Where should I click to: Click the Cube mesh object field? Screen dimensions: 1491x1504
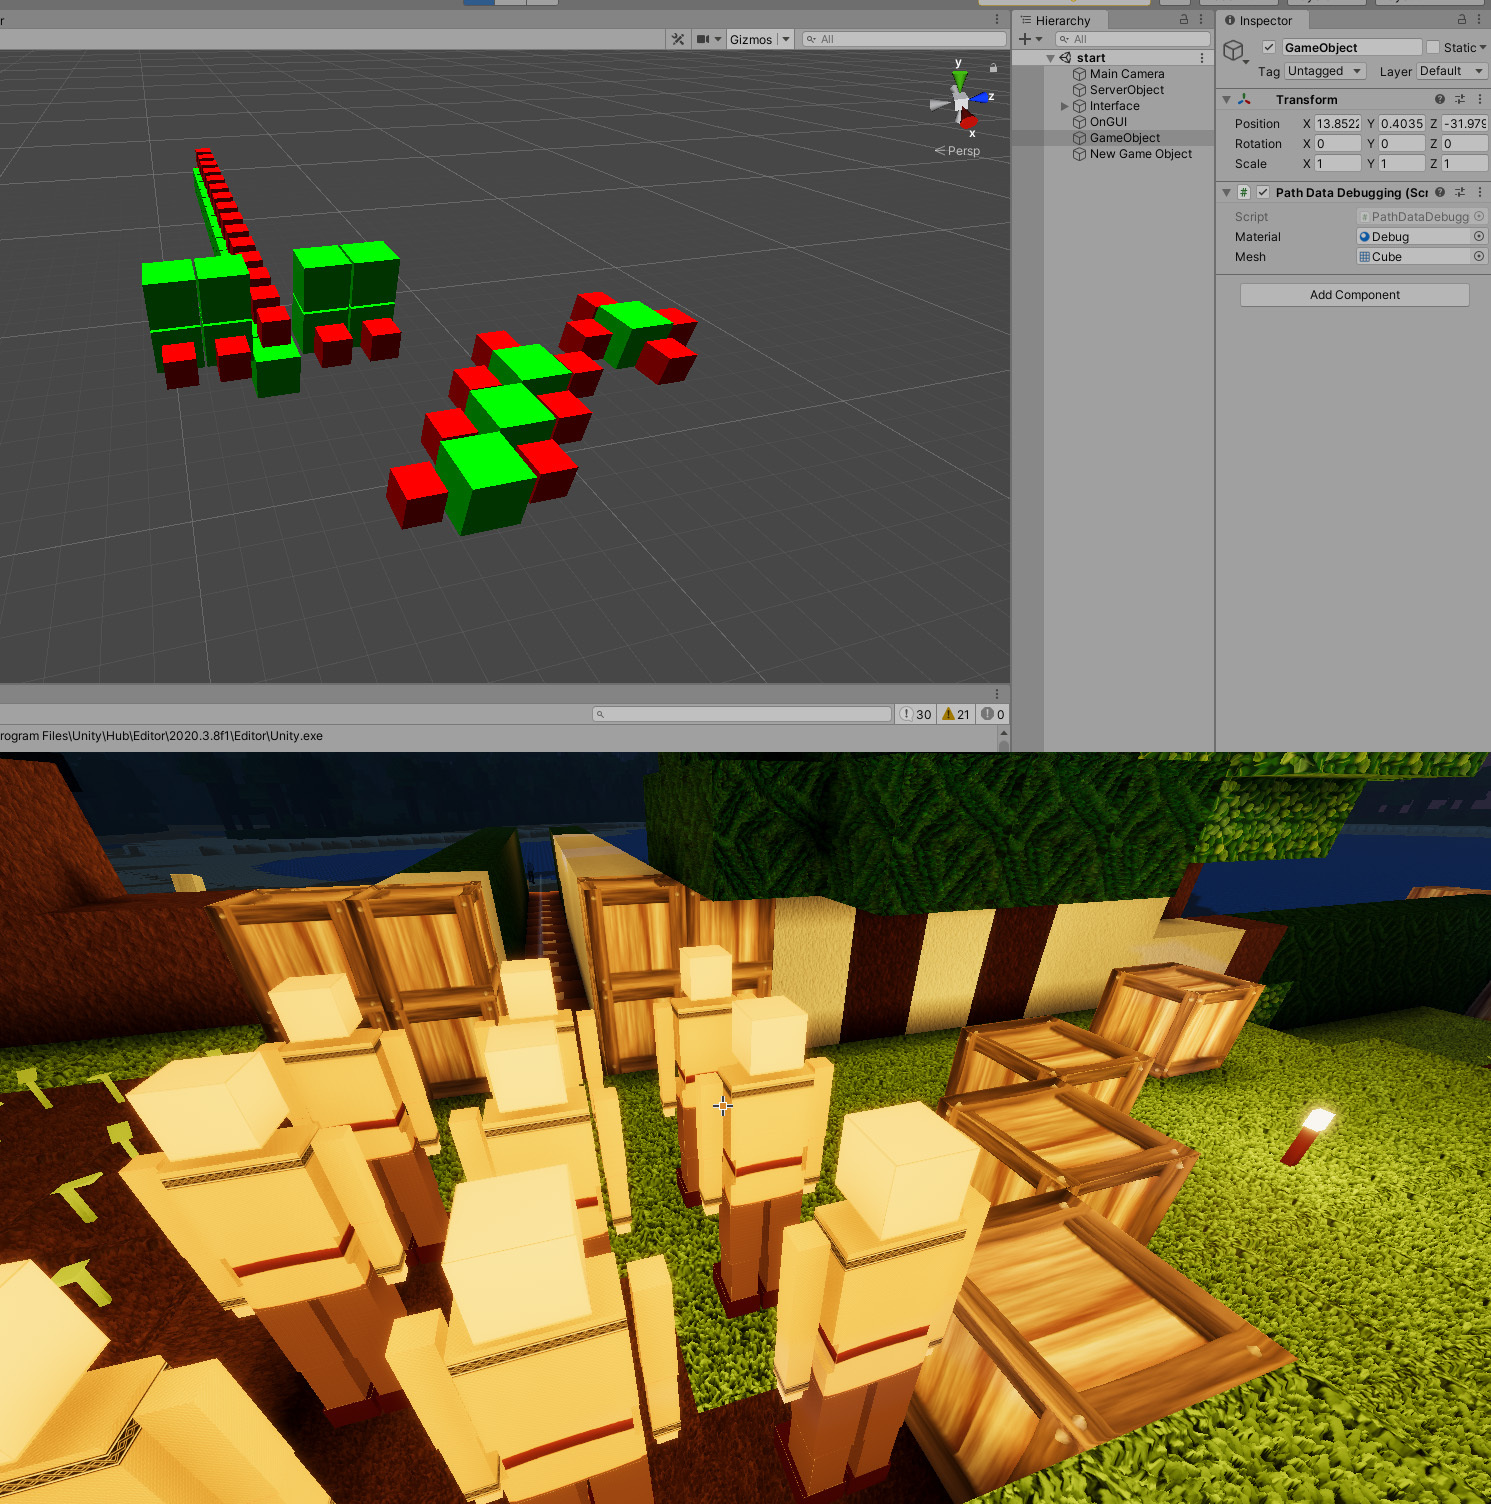pos(1414,256)
